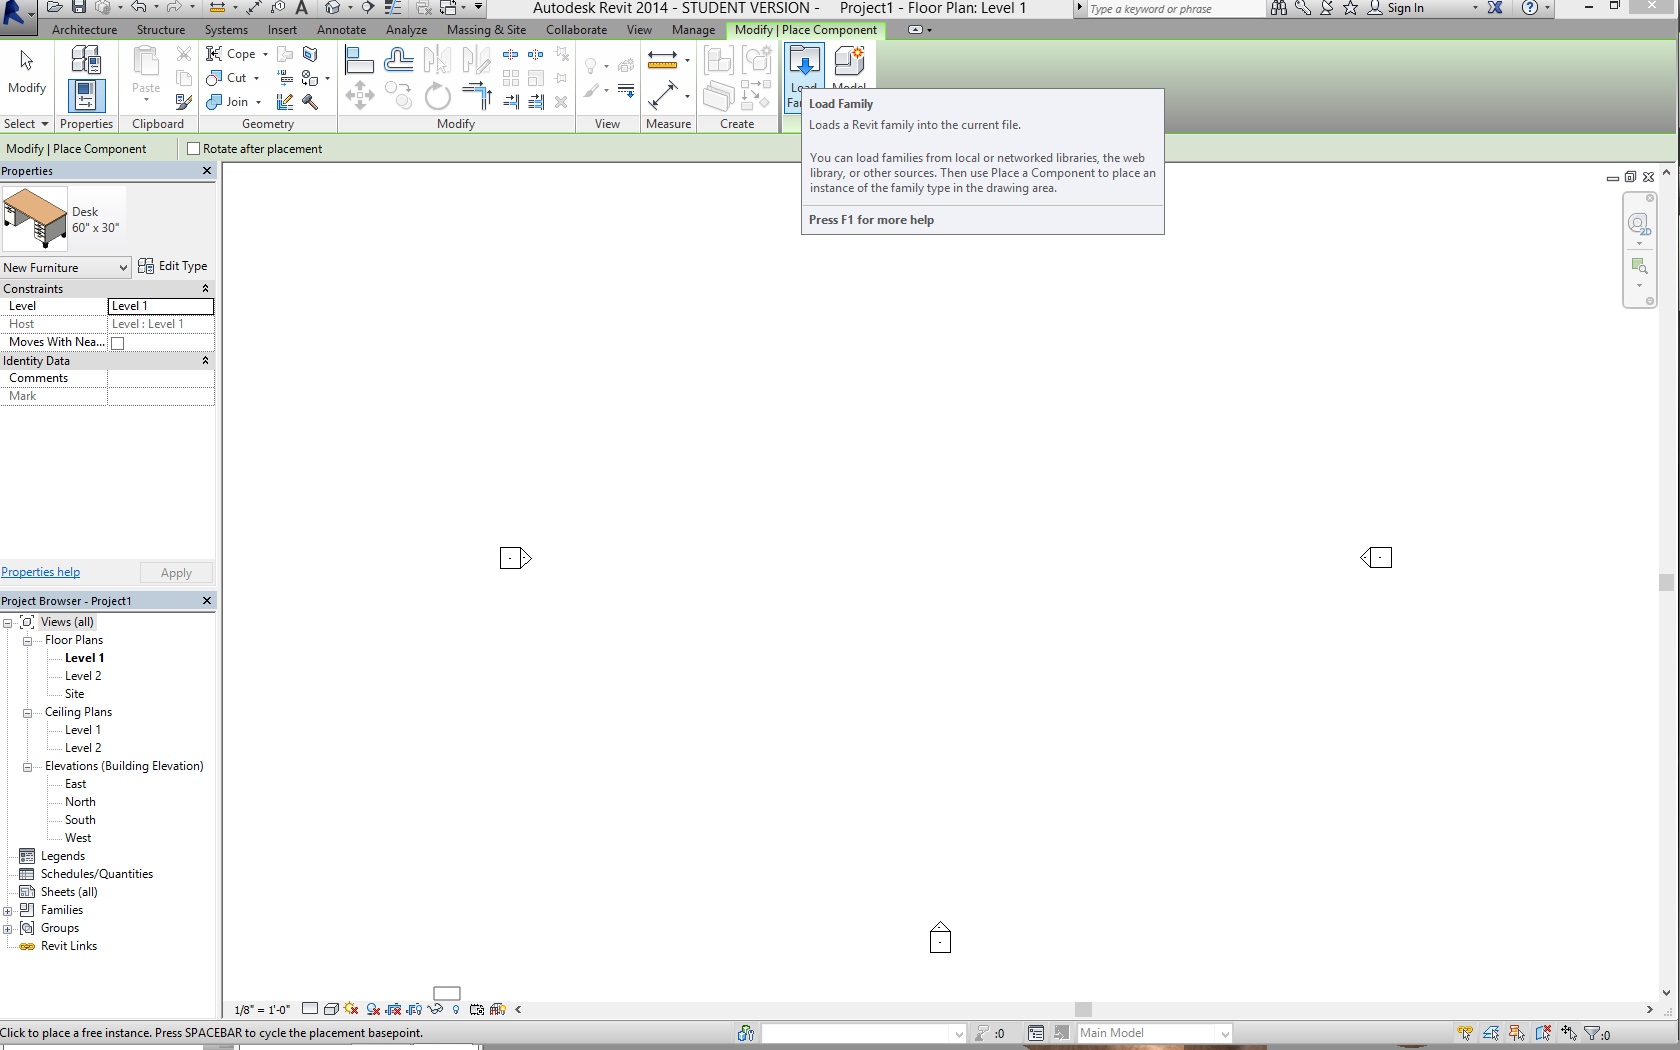Click the Exchange Apps X icon
Viewport: 1680px width, 1050px height.
1495,8
